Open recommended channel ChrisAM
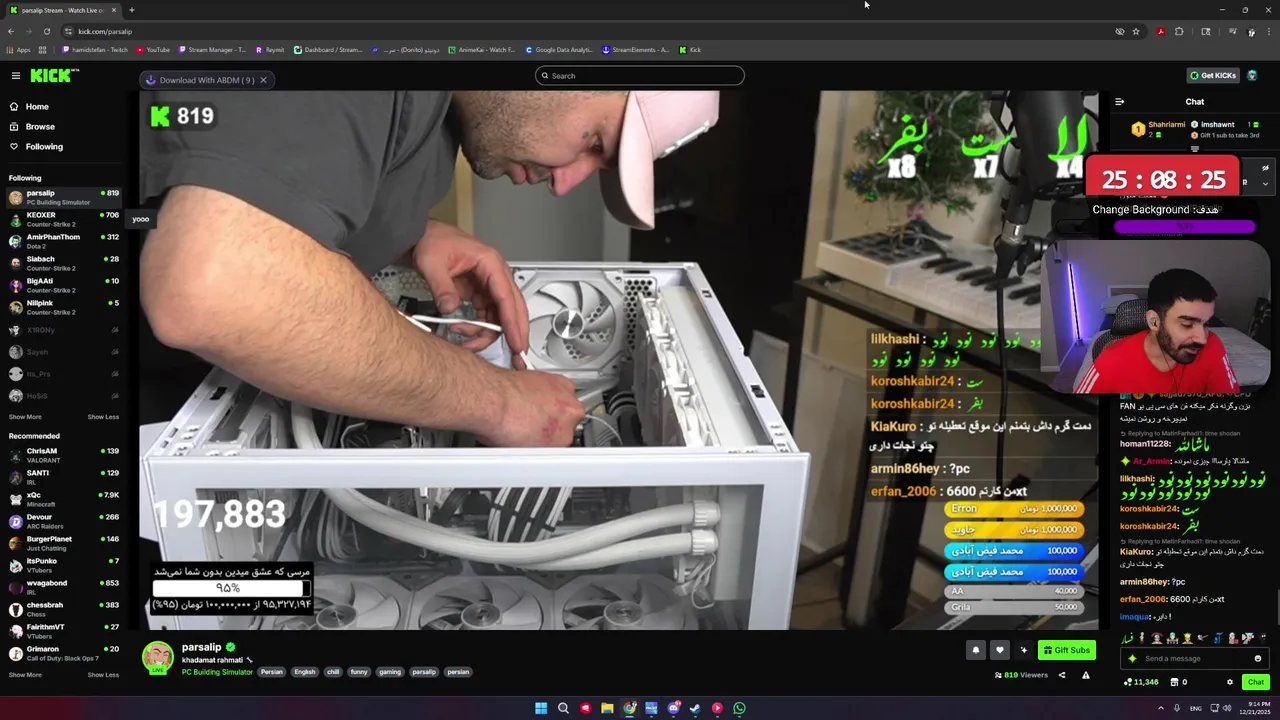This screenshot has width=1280, height=720. pos(62,455)
